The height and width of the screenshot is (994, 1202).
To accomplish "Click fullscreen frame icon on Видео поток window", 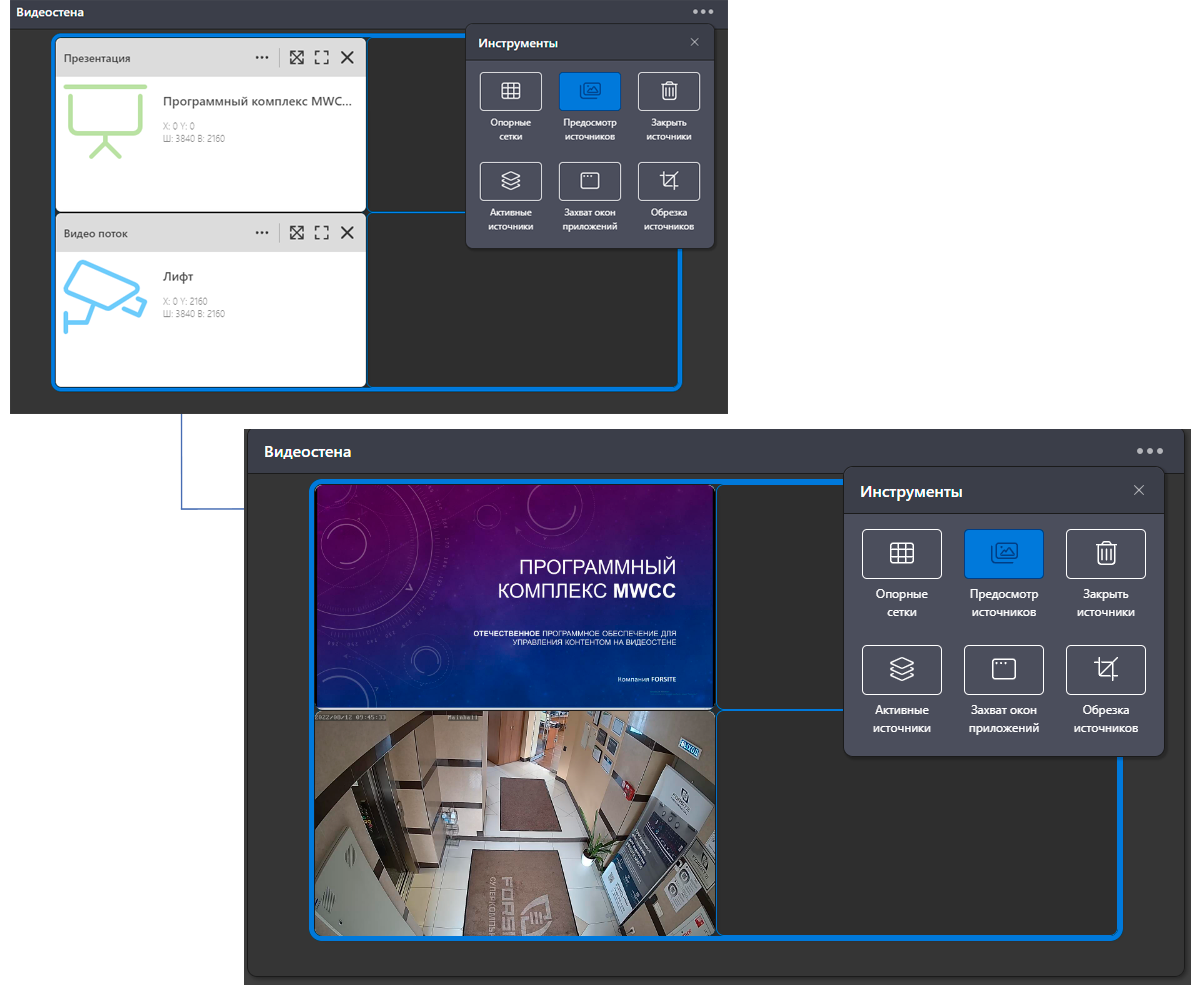I will pyautogui.click(x=321, y=232).
